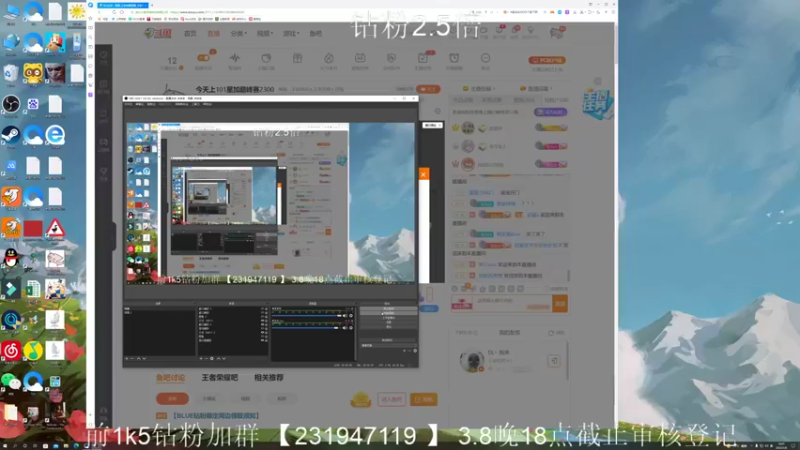This screenshot has width=800, height=450.
Task: Go to 首页 in the Douyu navigation
Action: click(x=190, y=34)
